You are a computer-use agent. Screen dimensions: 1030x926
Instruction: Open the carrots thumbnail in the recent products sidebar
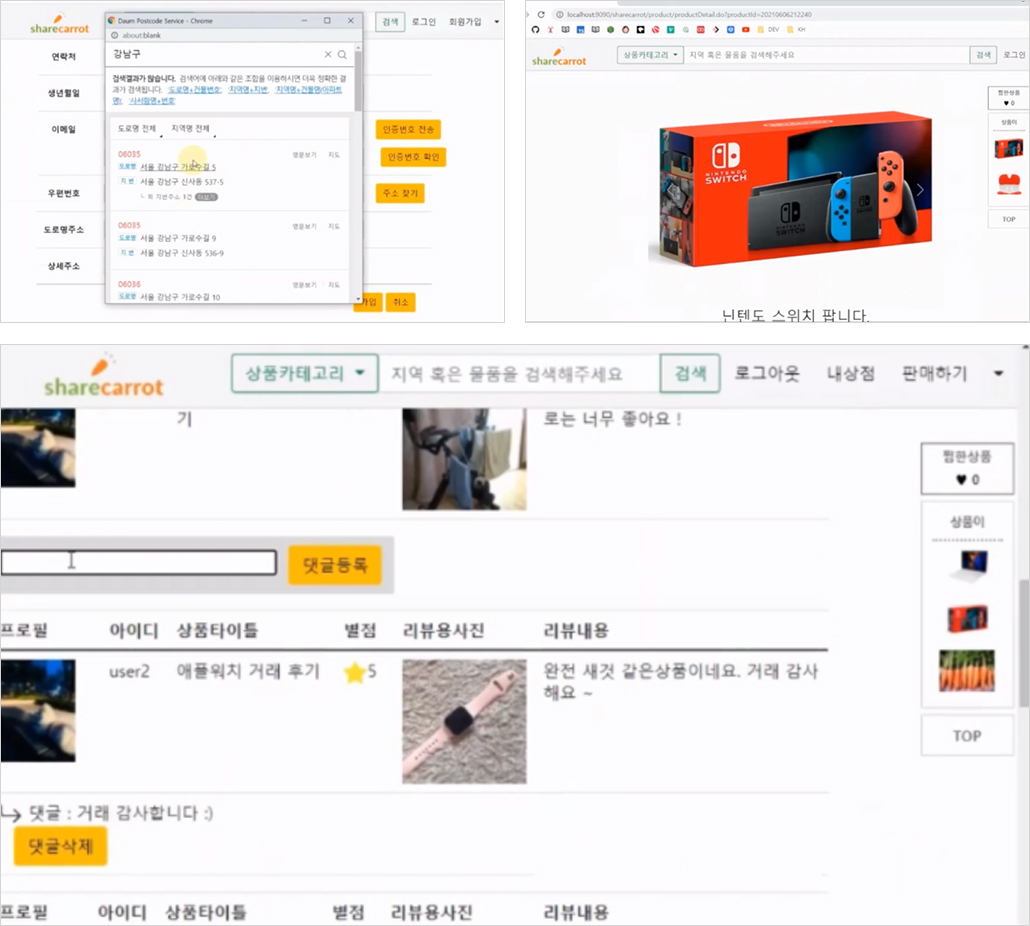point(967,671)
